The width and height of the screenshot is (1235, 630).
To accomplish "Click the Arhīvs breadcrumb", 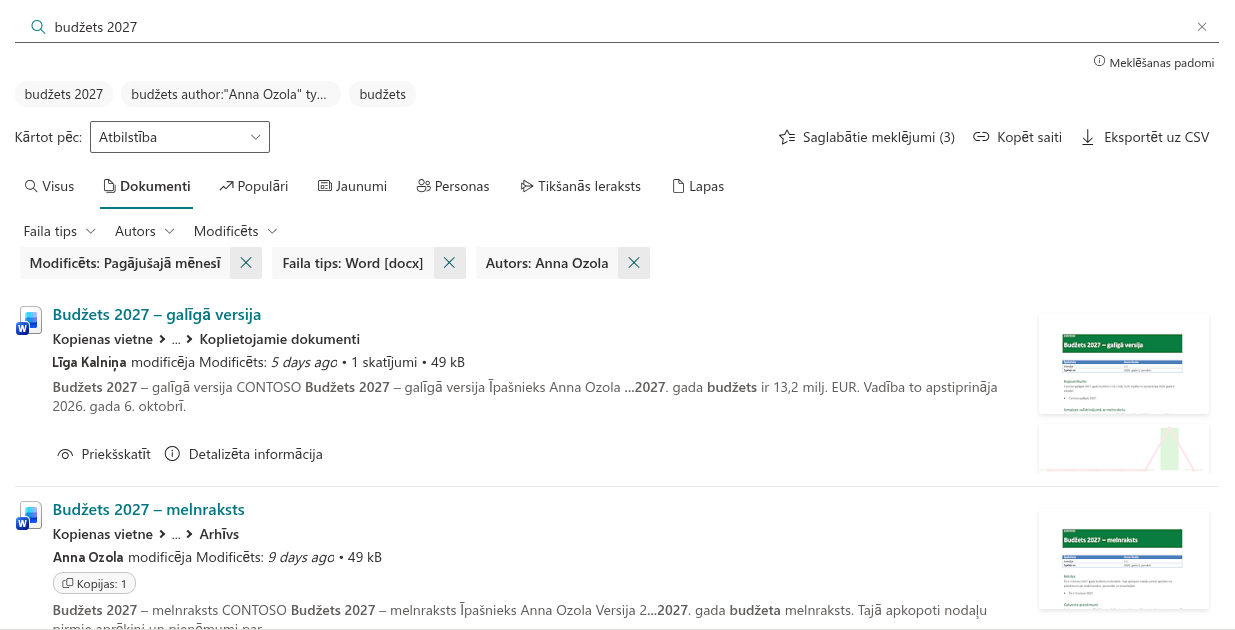I will click(219, 534).
